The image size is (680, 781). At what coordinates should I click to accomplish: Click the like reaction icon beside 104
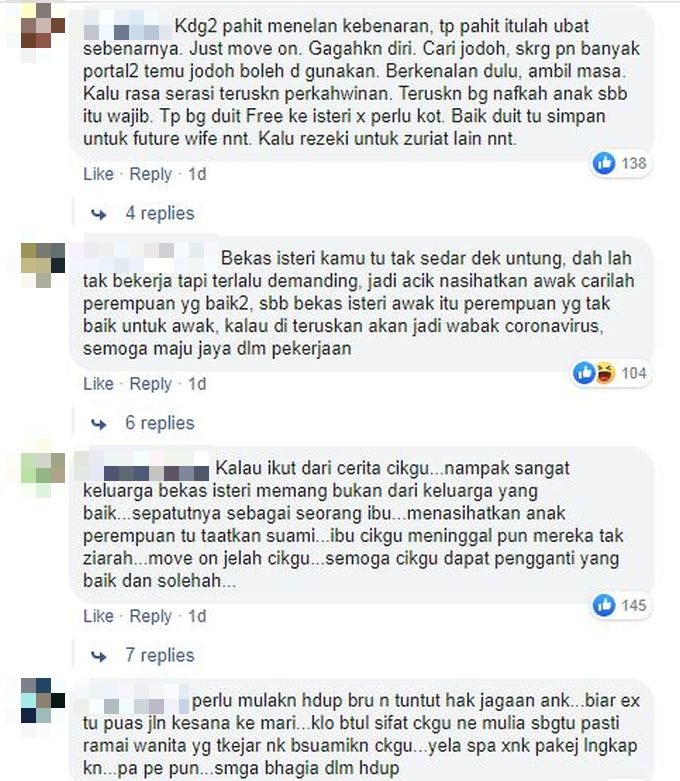pyautogui.click(x=584, y=373)
